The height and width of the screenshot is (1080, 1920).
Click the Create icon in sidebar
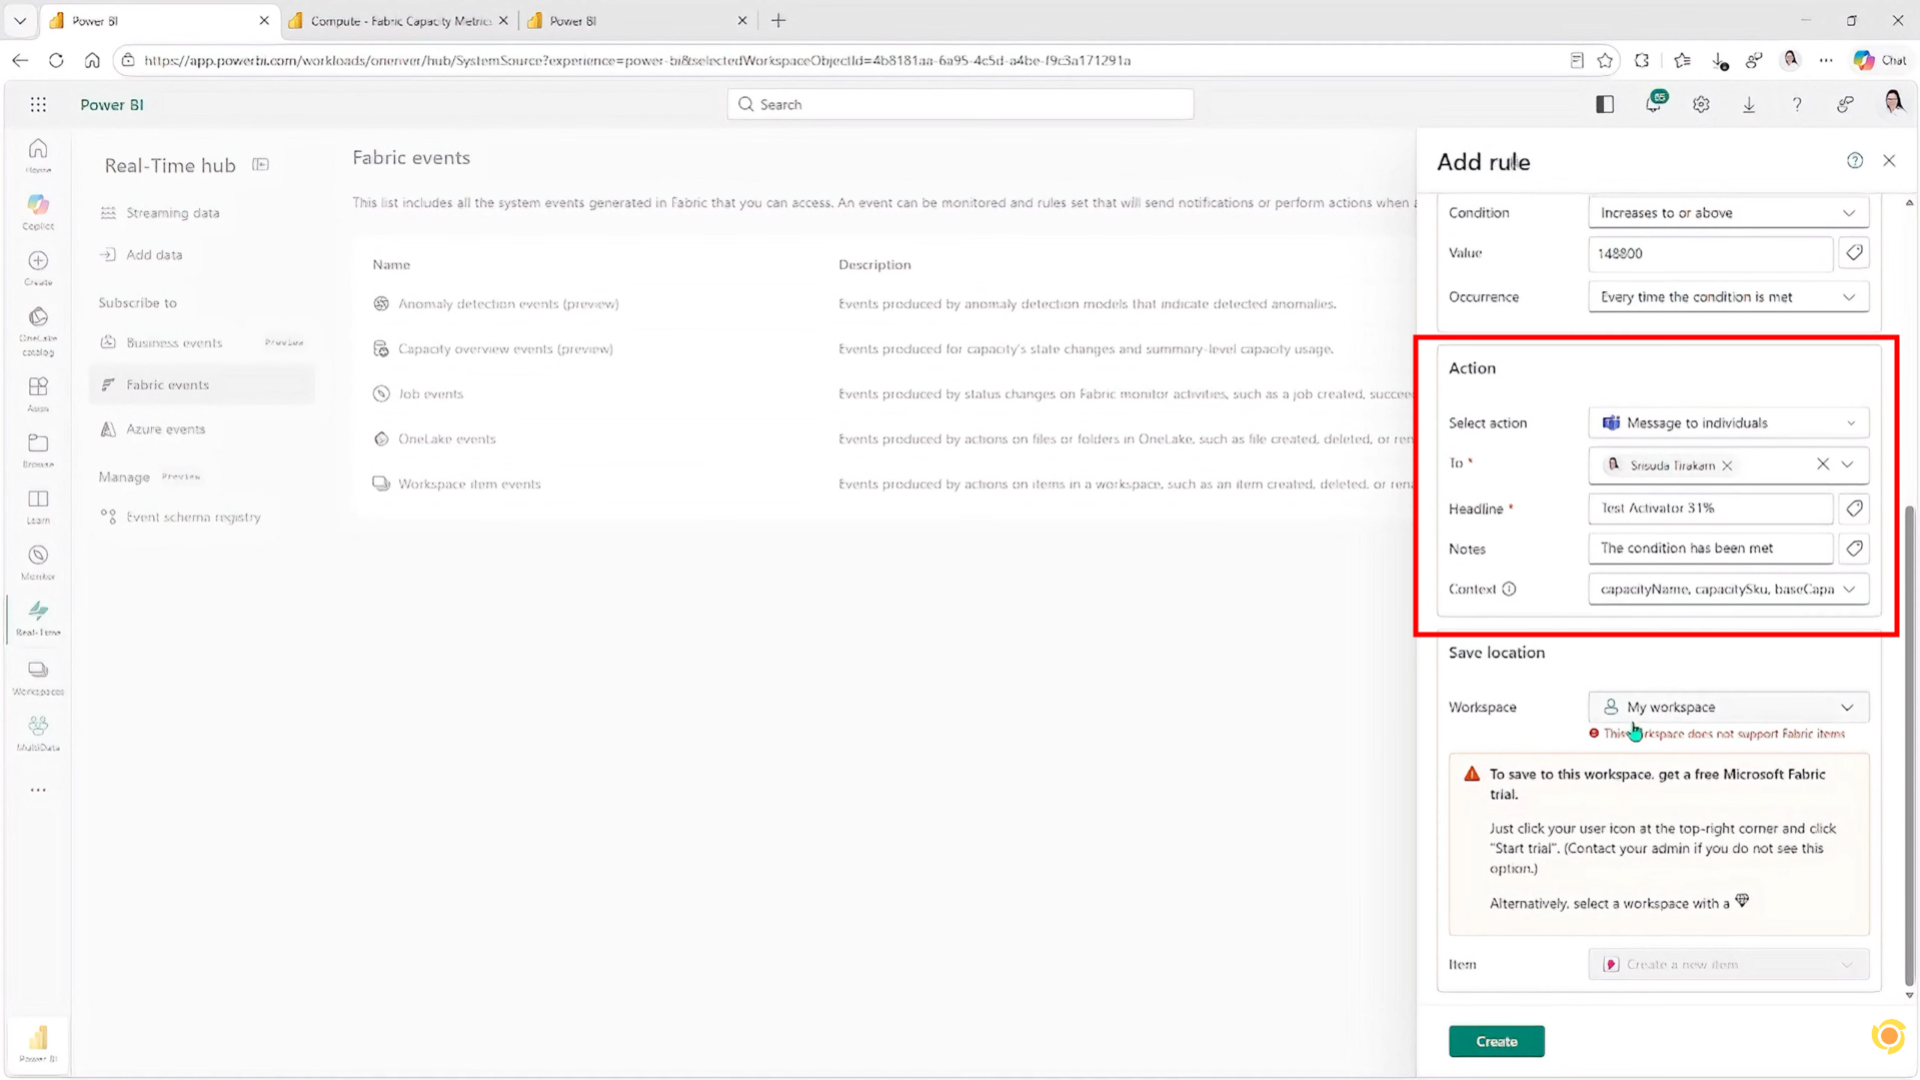(38, 267)
